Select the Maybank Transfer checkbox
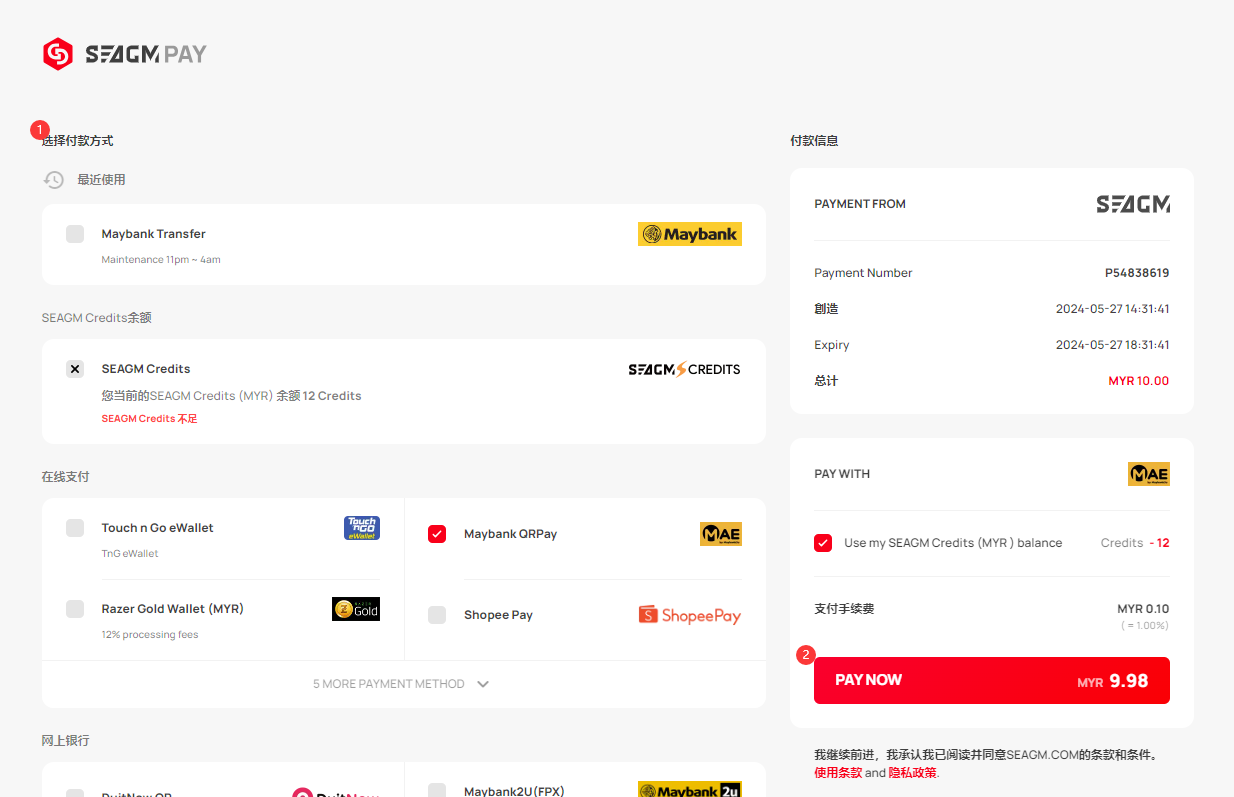This screenshot has width=1234, height=797. coord(75,234)
